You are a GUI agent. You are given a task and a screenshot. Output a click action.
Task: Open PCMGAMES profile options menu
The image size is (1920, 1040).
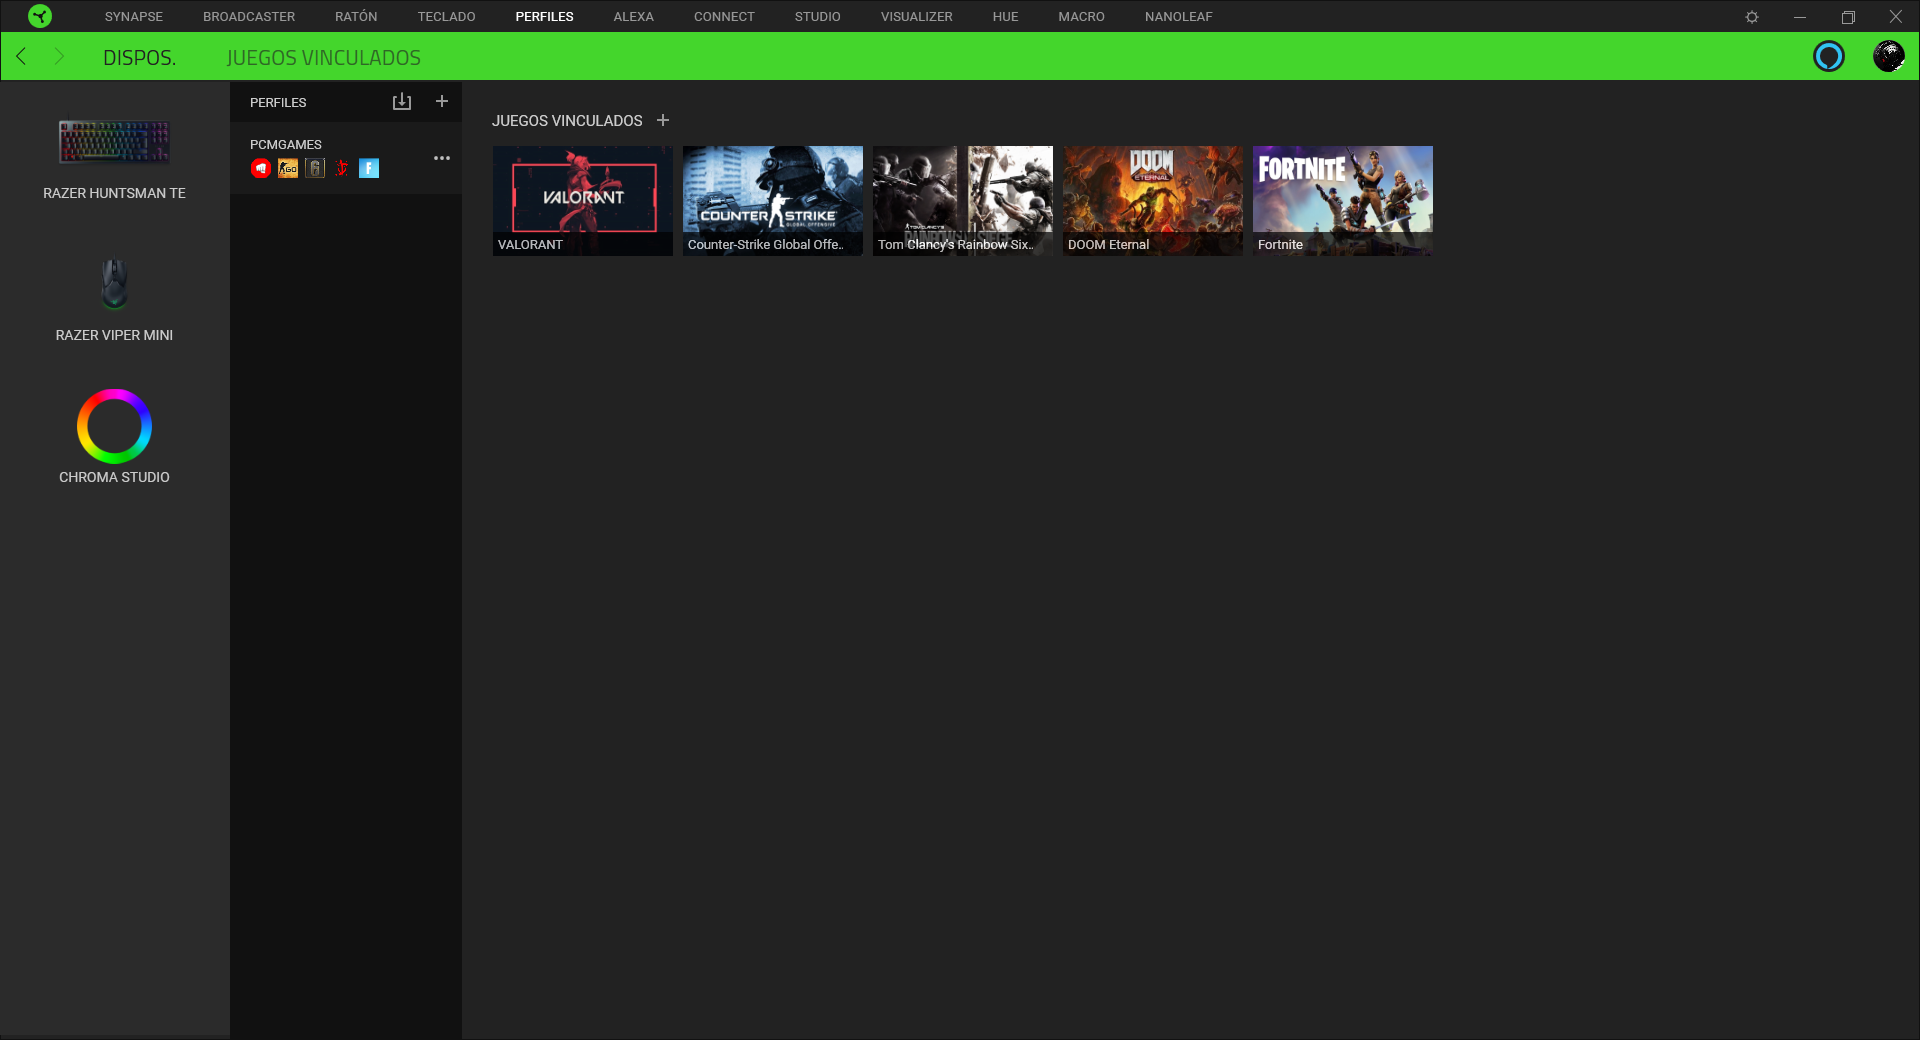(442, 158)
